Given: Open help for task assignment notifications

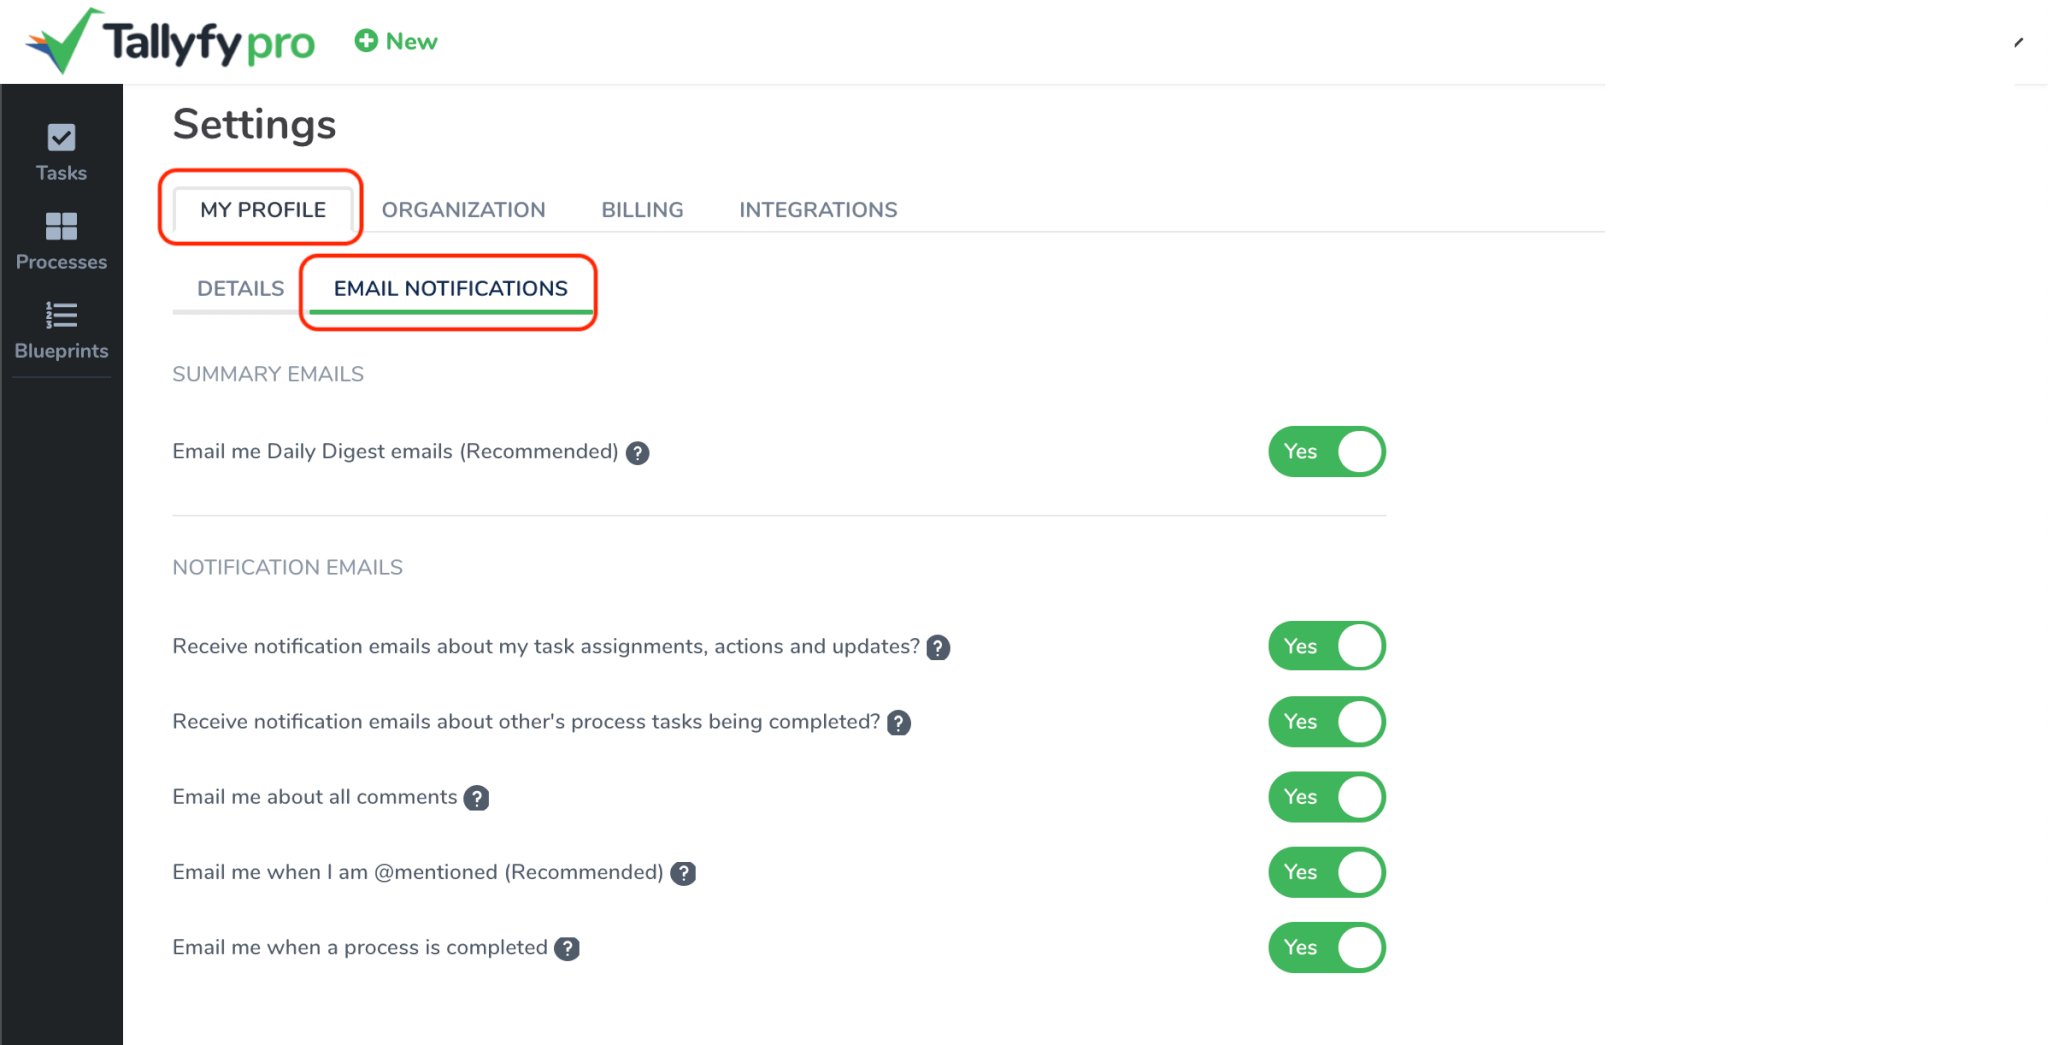Looking at the screenshot, I should coord(938,647).
